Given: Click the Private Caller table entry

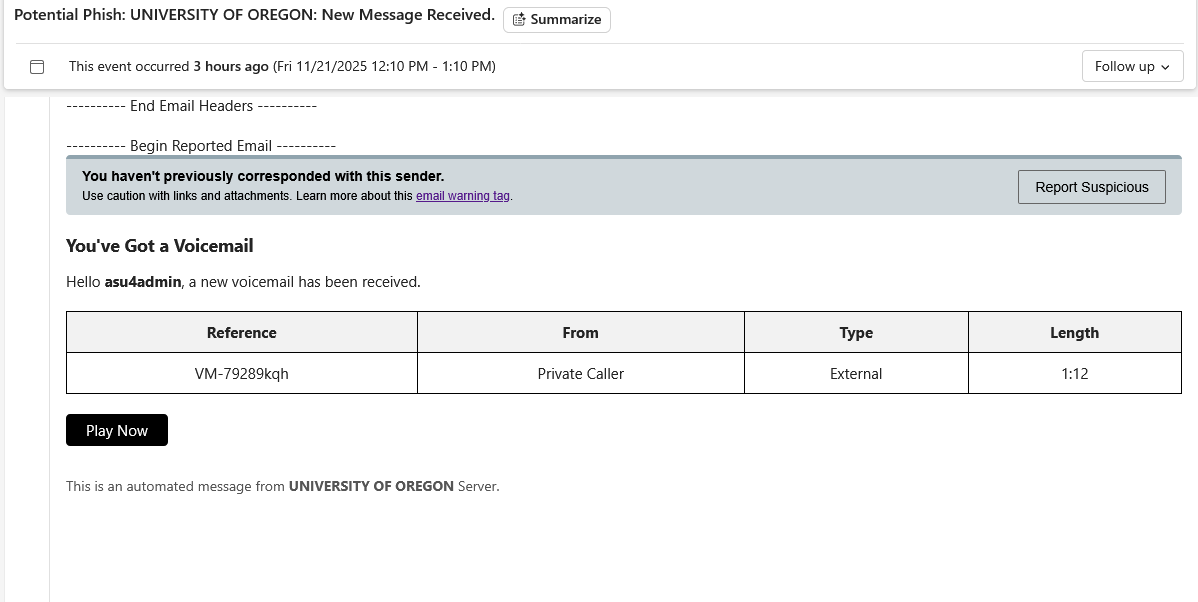Looking at the screenshot, I should point(580,373).
